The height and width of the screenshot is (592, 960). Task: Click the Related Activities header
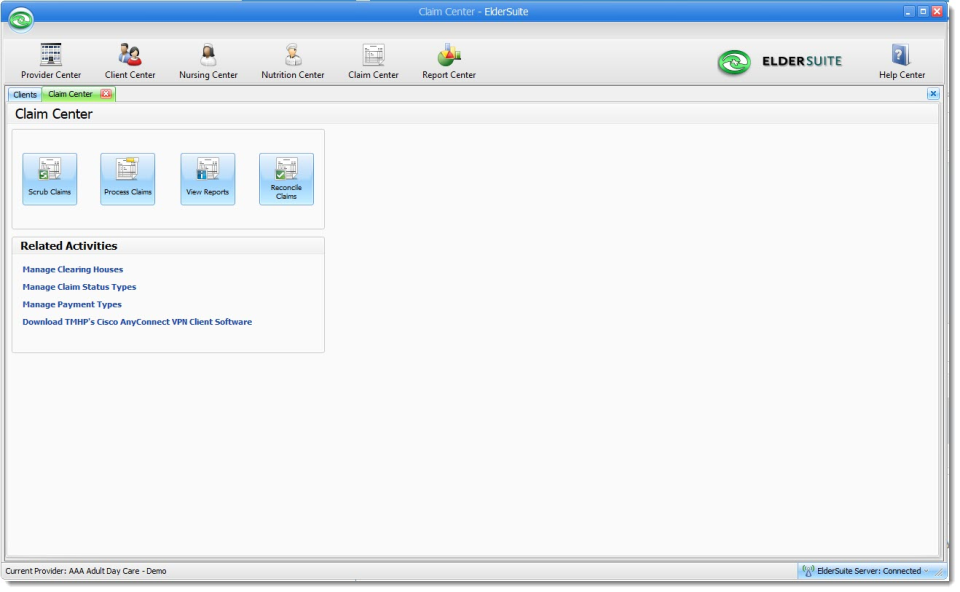[x=69, y=245]
